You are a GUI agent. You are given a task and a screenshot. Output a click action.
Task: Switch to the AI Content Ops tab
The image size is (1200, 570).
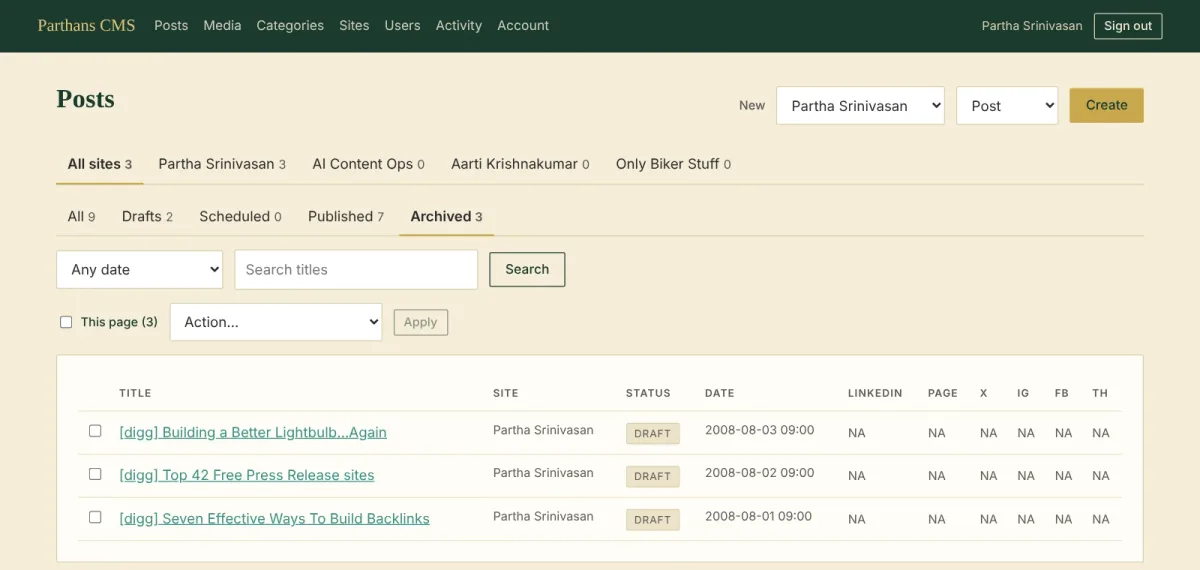368,164
